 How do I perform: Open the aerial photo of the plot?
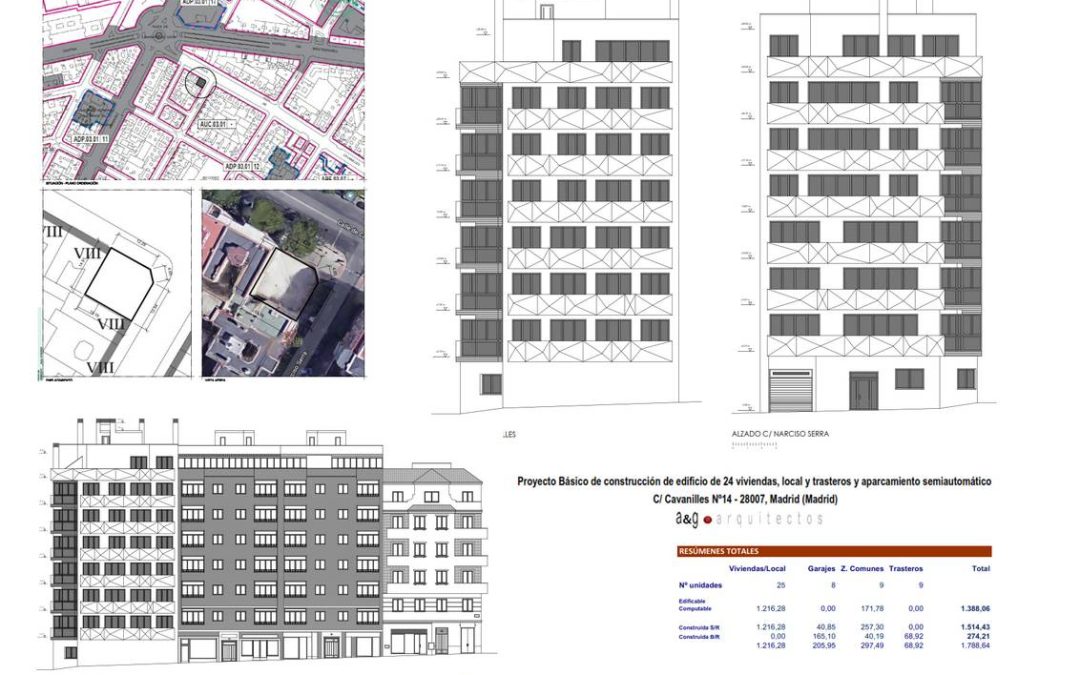pos(283,284)
